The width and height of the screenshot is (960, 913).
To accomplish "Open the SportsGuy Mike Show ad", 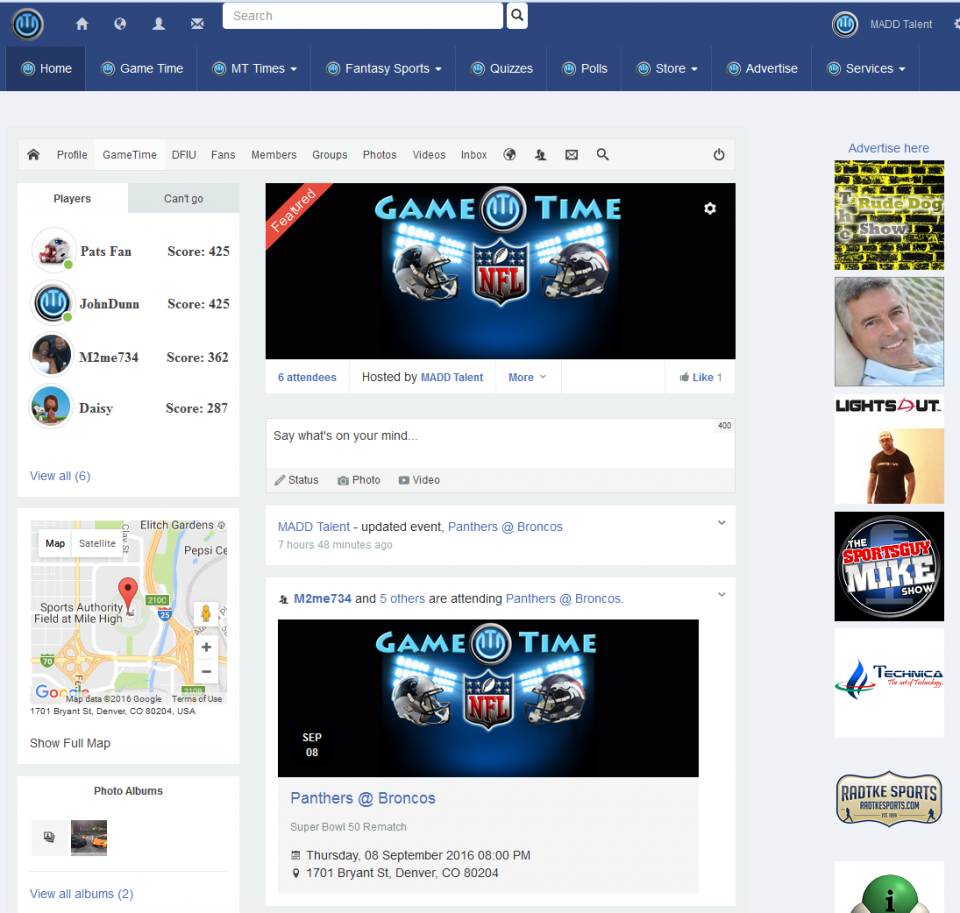I will (889, 566).
